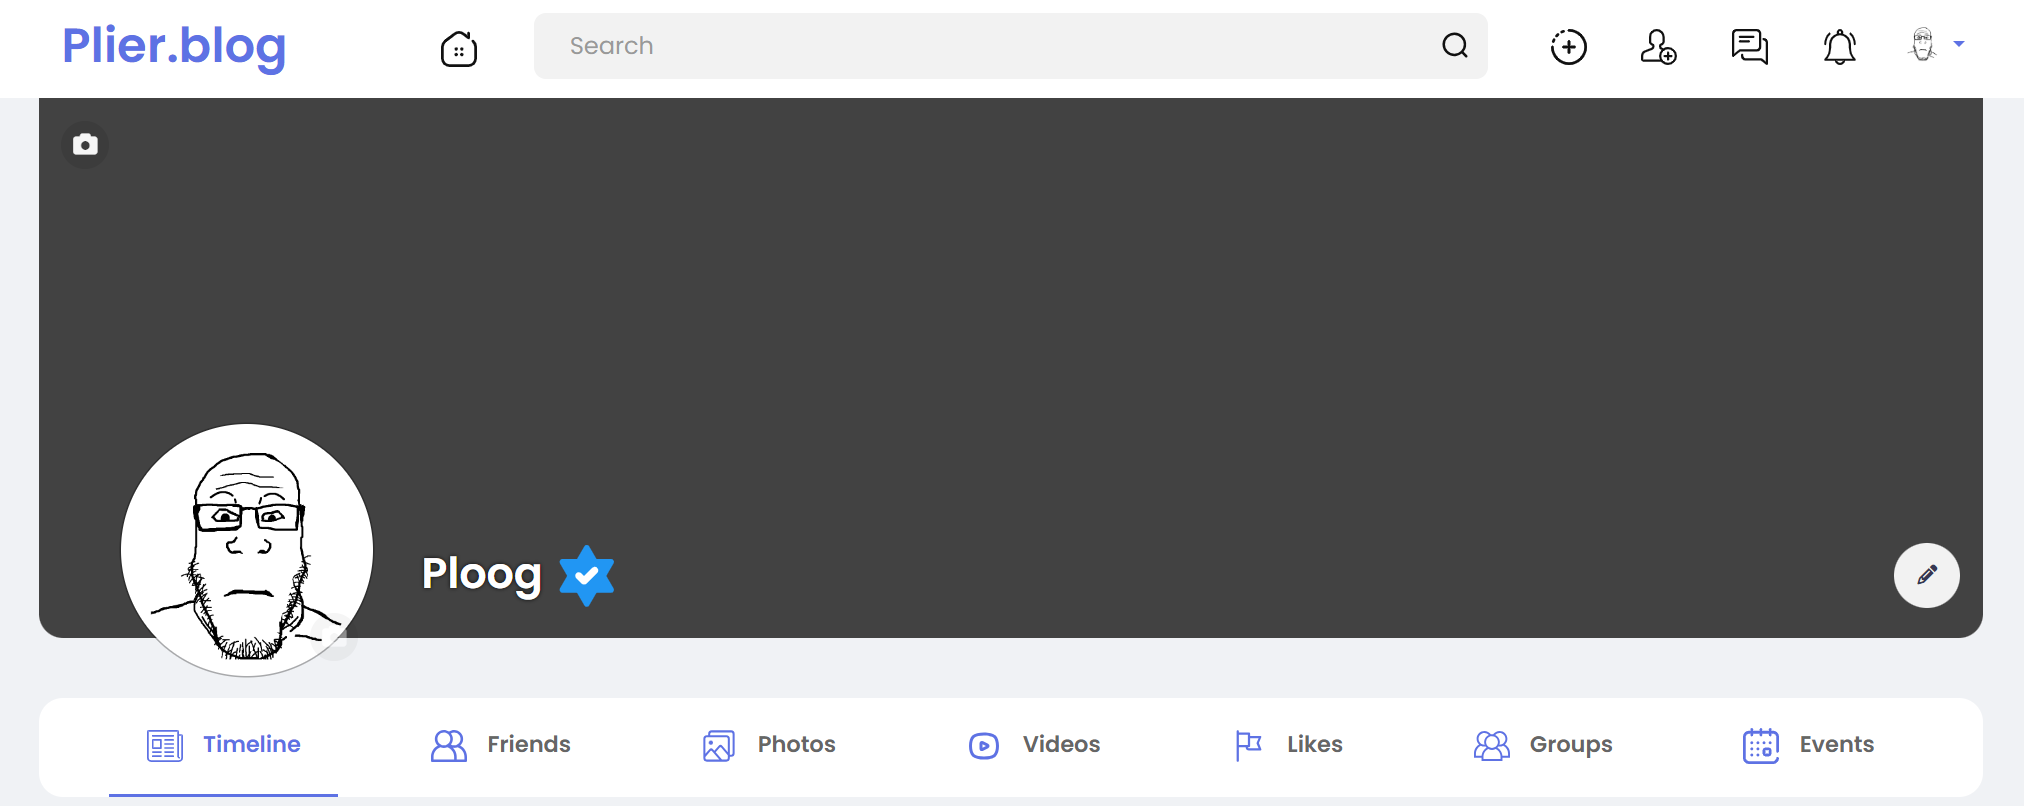Focus the Search input field
This screenshot has width=2024, height=806.
click(x=1010, y=46)
